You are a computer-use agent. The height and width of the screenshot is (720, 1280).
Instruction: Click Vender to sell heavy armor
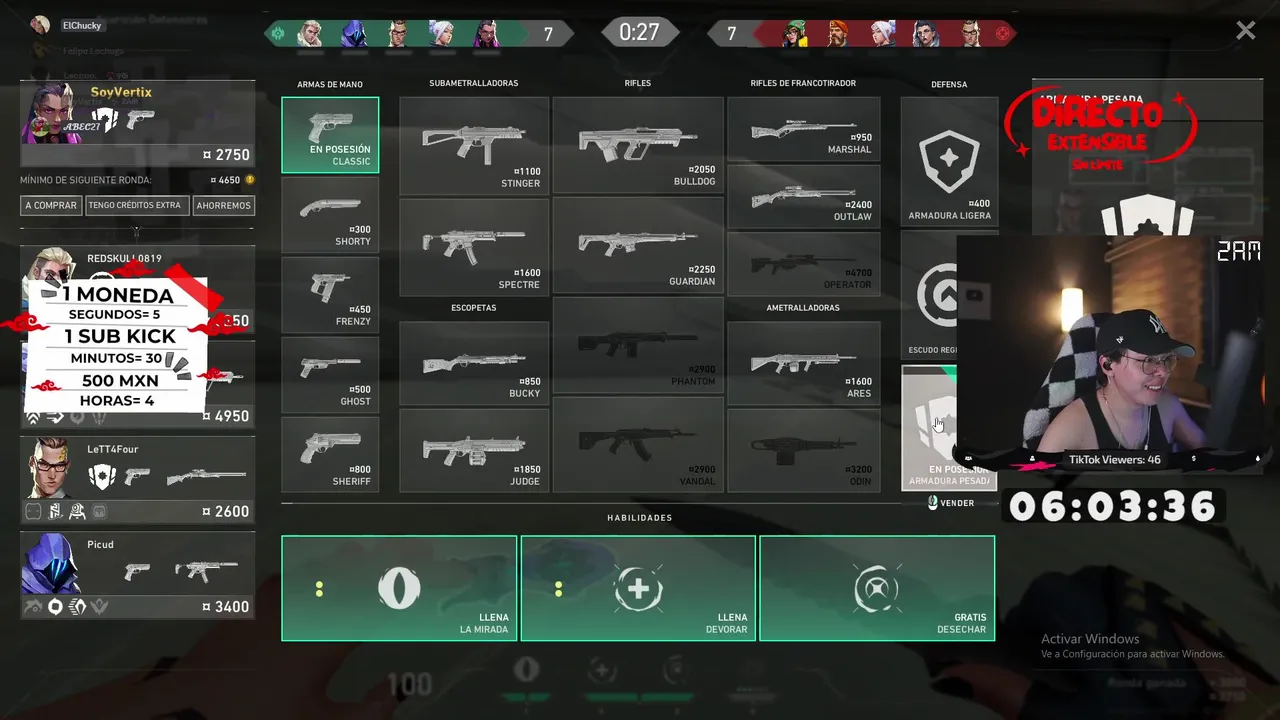[950, 503]
